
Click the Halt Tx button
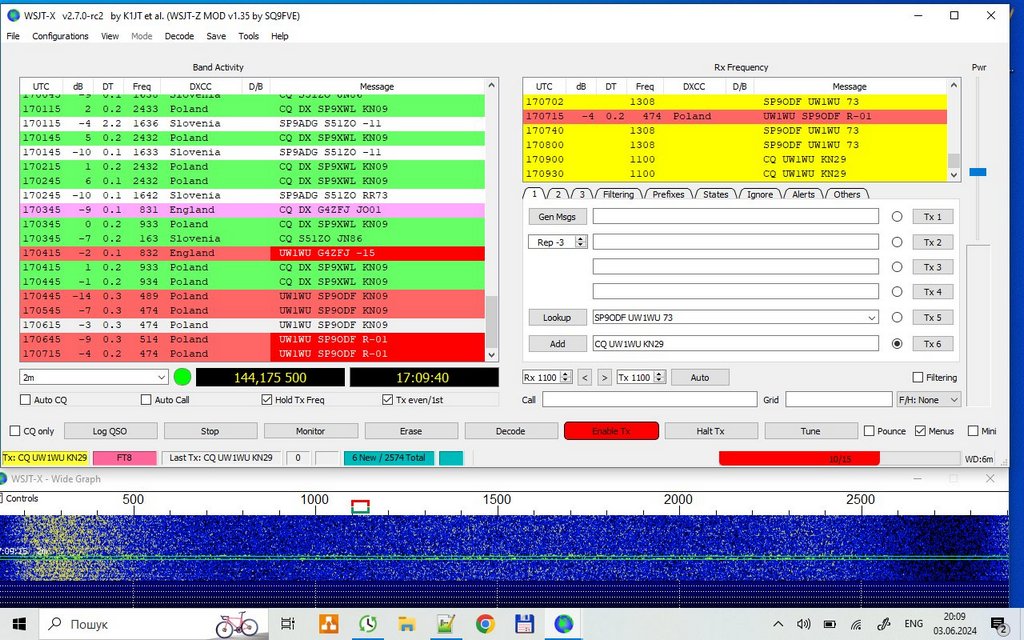tap(710, 431)
